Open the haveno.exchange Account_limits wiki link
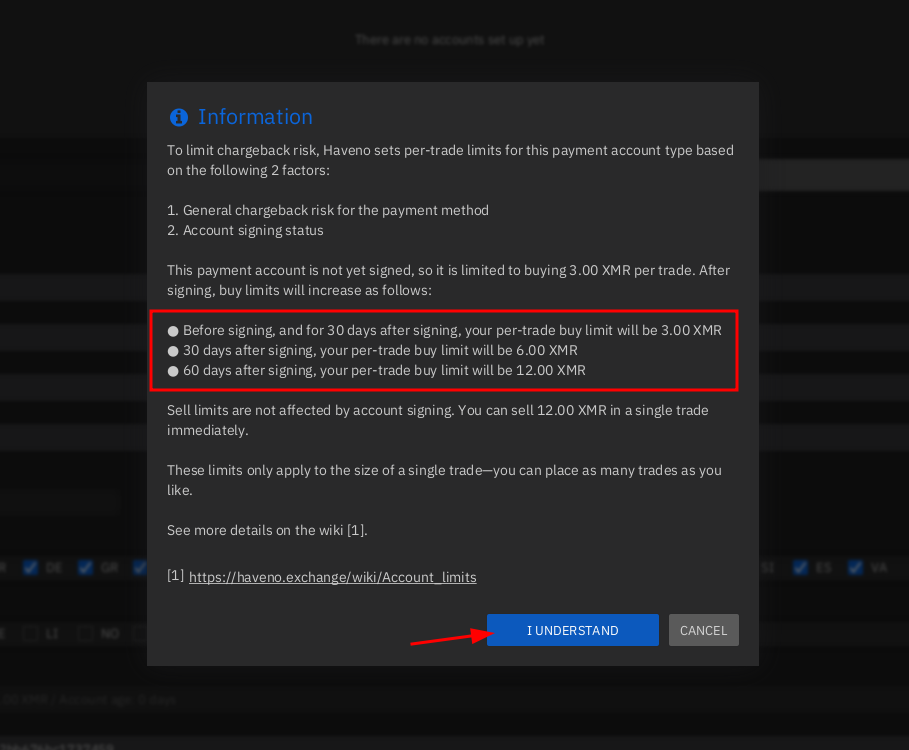This screenshot has height=750, width=909. tap(332, 577)
